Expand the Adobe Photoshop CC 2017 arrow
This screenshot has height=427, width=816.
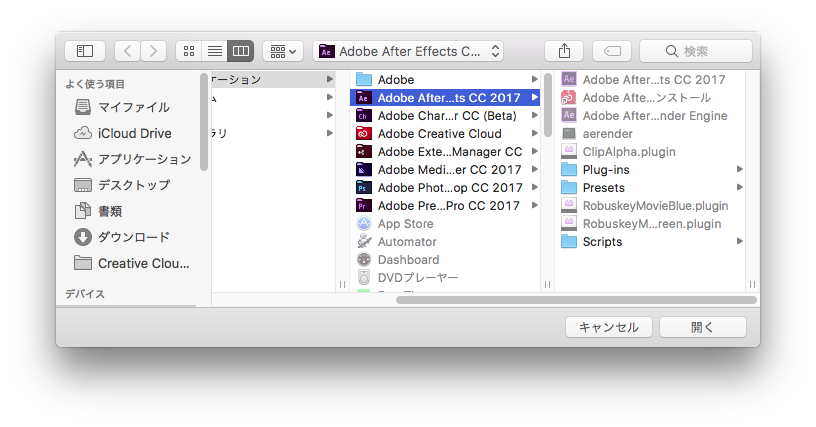pos(534,187)
